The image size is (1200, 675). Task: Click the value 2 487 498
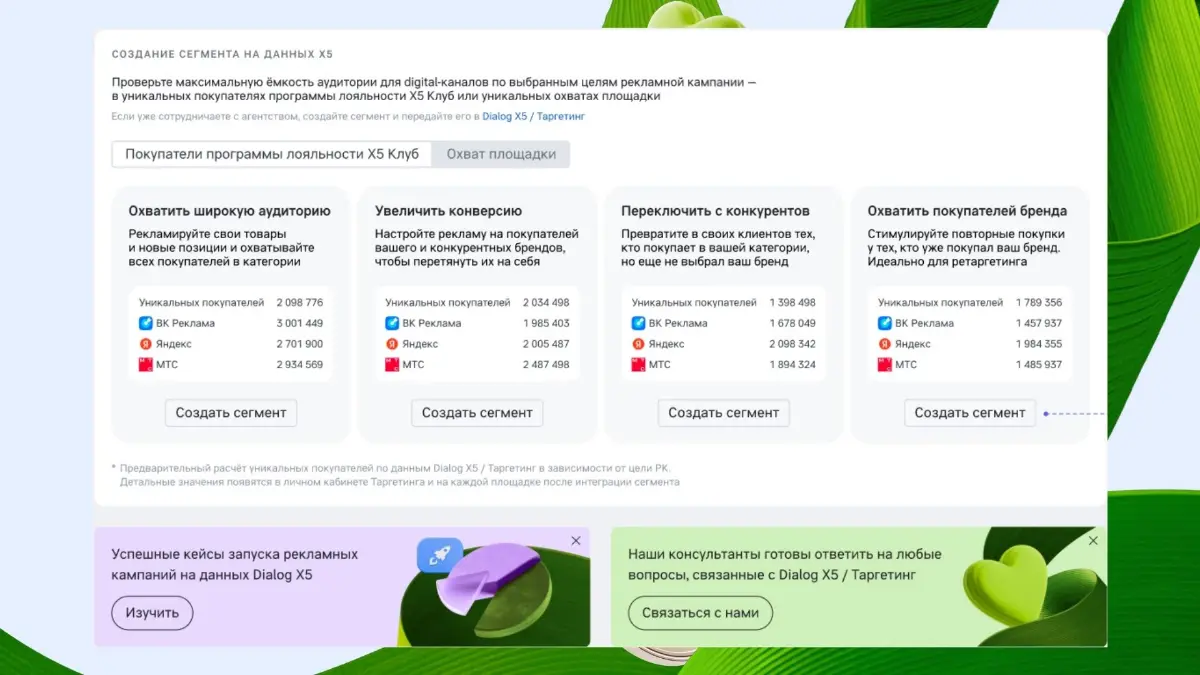click(546, 365)
